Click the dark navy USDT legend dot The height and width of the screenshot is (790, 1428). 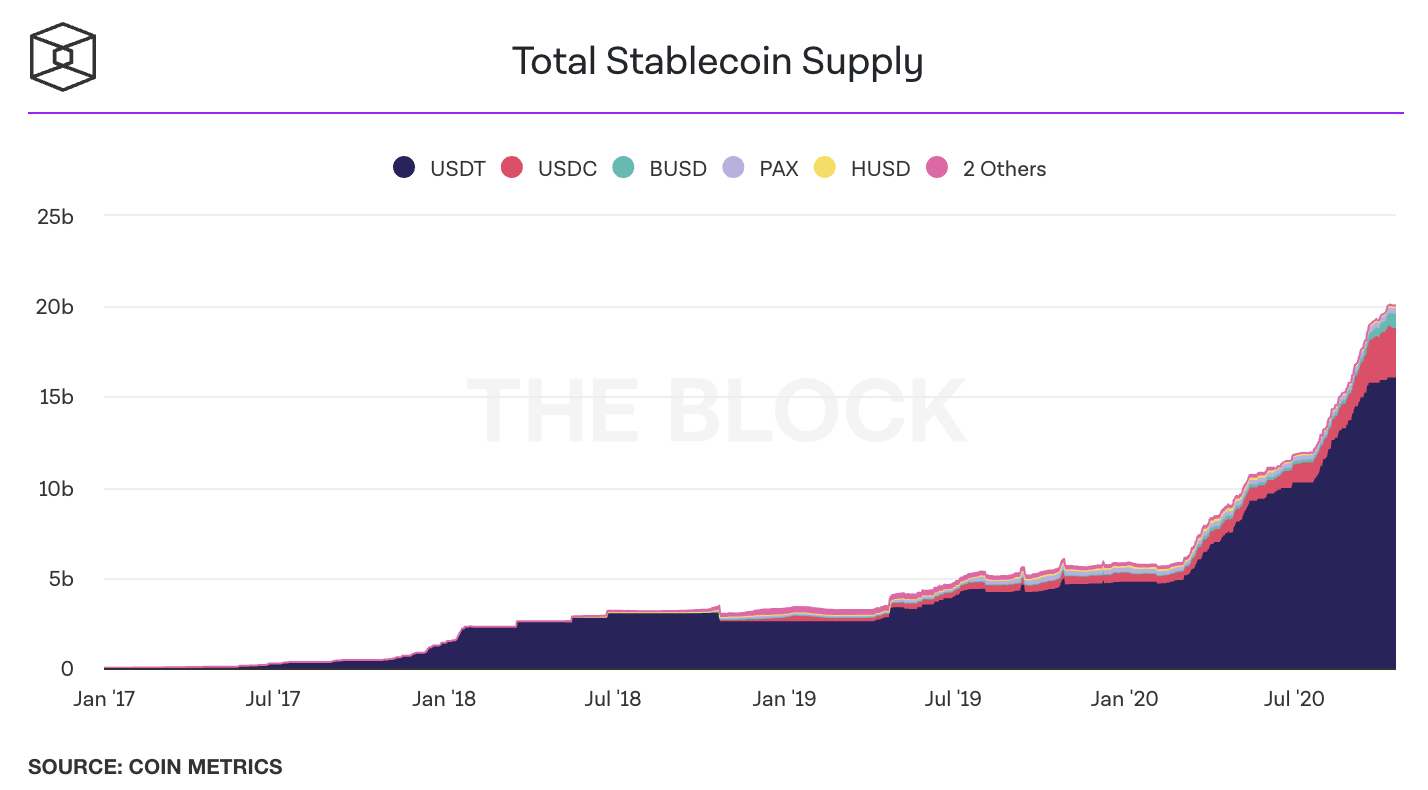(404, 168)
